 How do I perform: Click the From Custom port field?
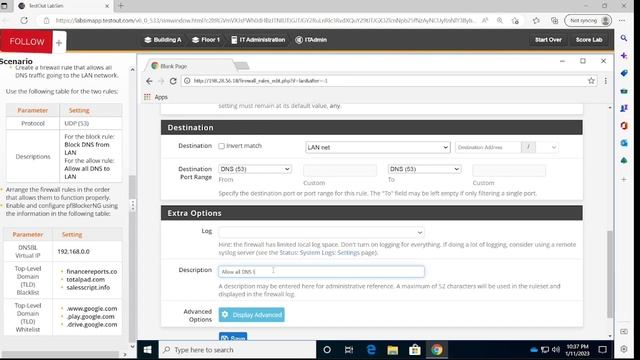pos(340,170)
